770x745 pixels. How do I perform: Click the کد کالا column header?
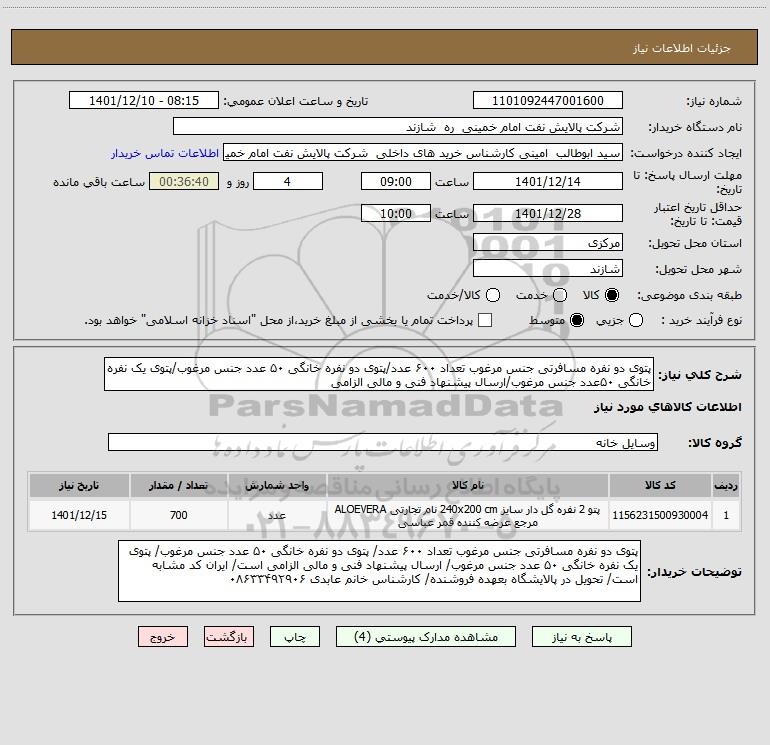point(660,485)
